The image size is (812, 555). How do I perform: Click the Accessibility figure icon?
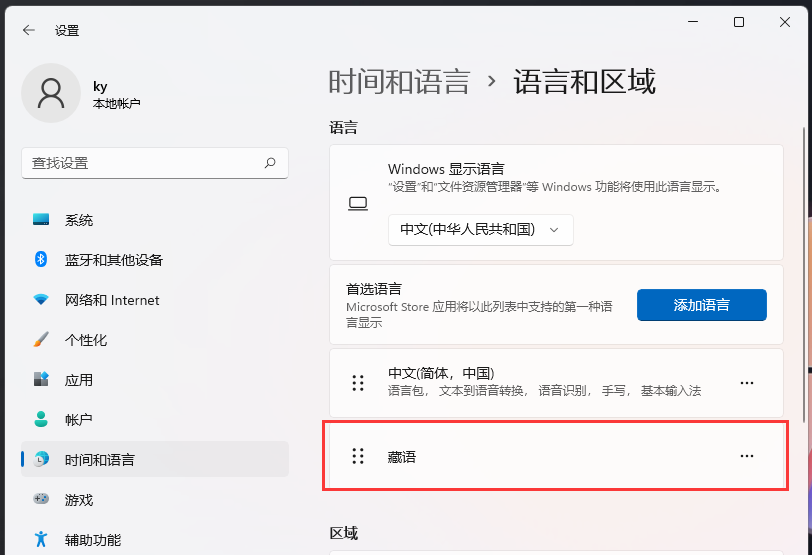pyautogui.click(x=41, y=539)
